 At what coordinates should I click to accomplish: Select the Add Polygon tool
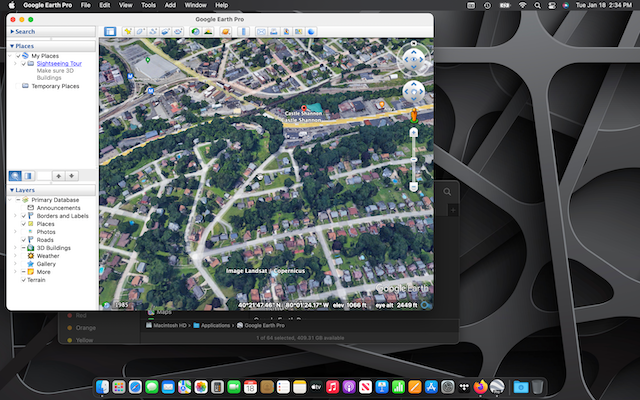coord(141,32)
